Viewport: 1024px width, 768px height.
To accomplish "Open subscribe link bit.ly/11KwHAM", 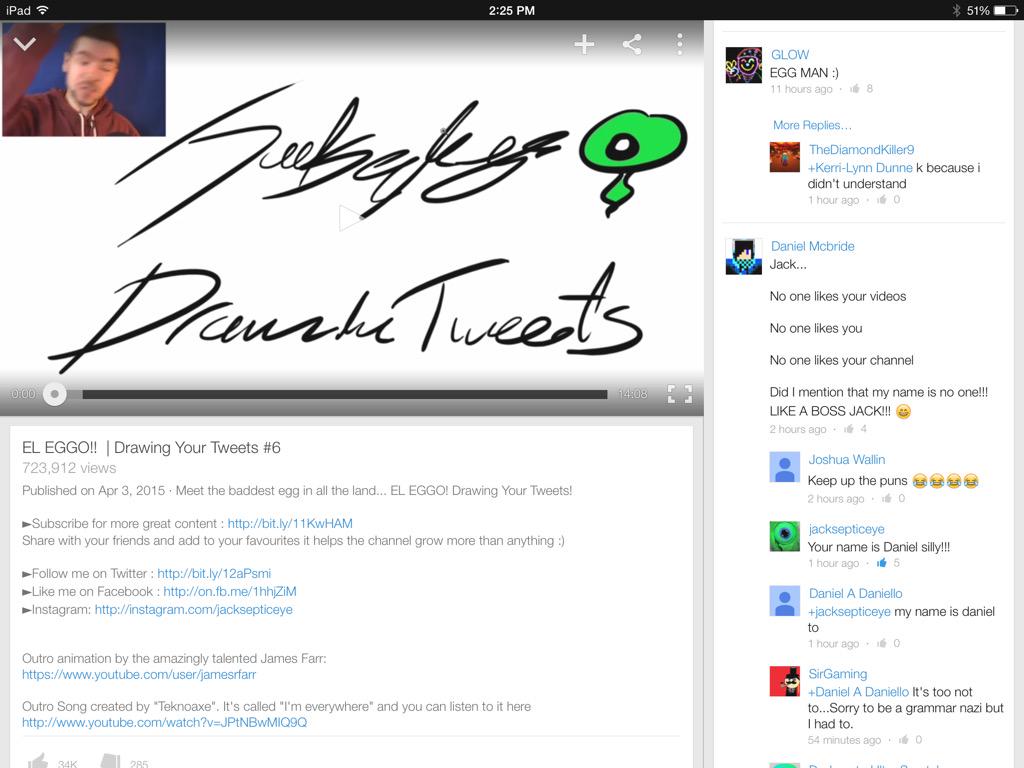I will (x=290, y=524).
